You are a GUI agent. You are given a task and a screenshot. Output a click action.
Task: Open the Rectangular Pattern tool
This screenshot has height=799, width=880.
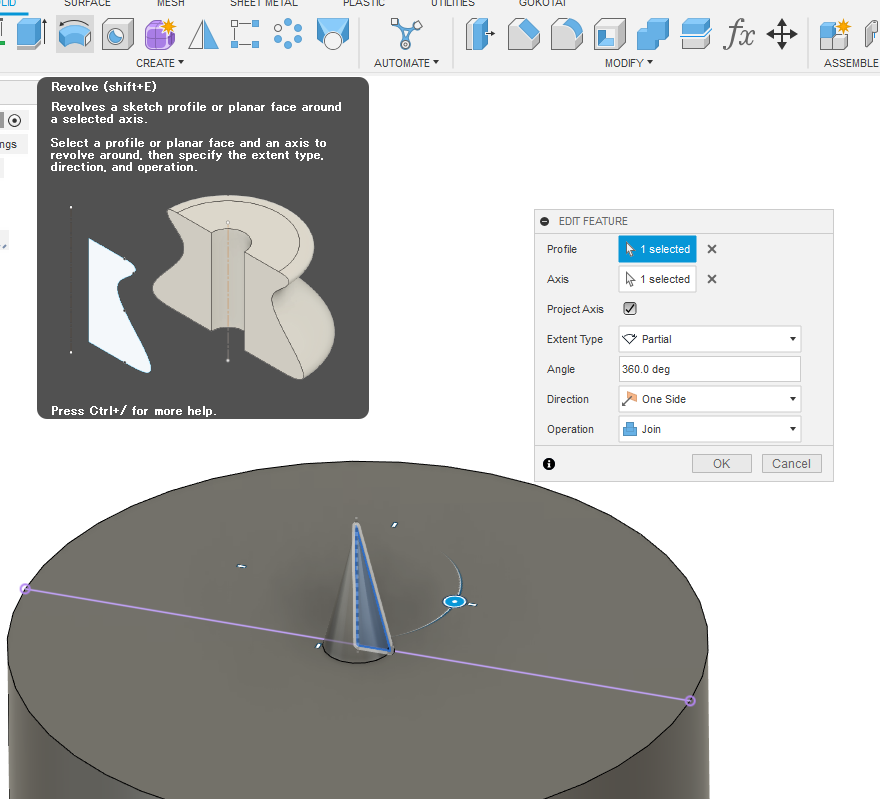[245, 35]
